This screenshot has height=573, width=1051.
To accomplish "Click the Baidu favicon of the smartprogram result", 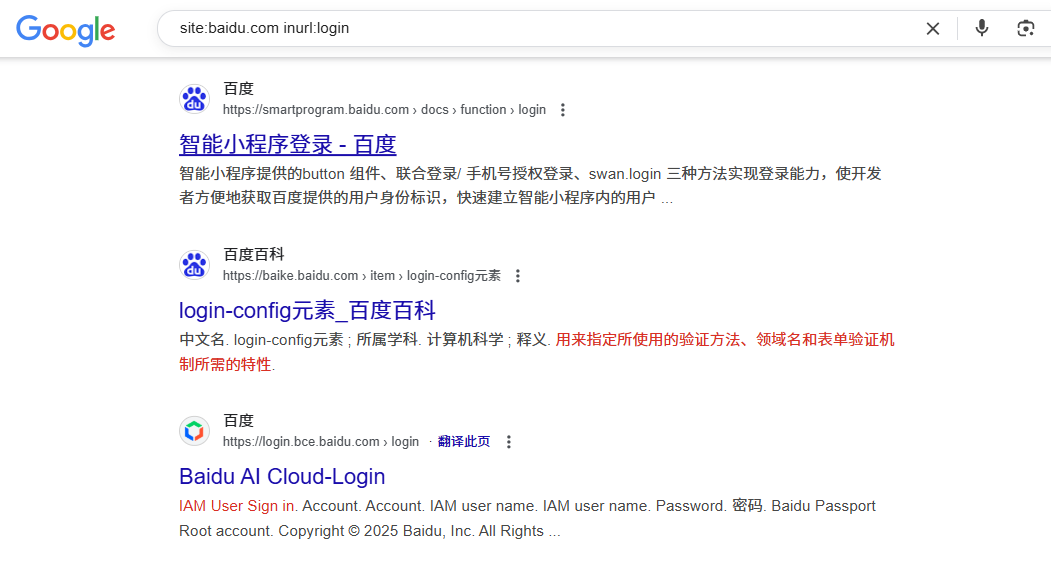I will tap(194, 99).
